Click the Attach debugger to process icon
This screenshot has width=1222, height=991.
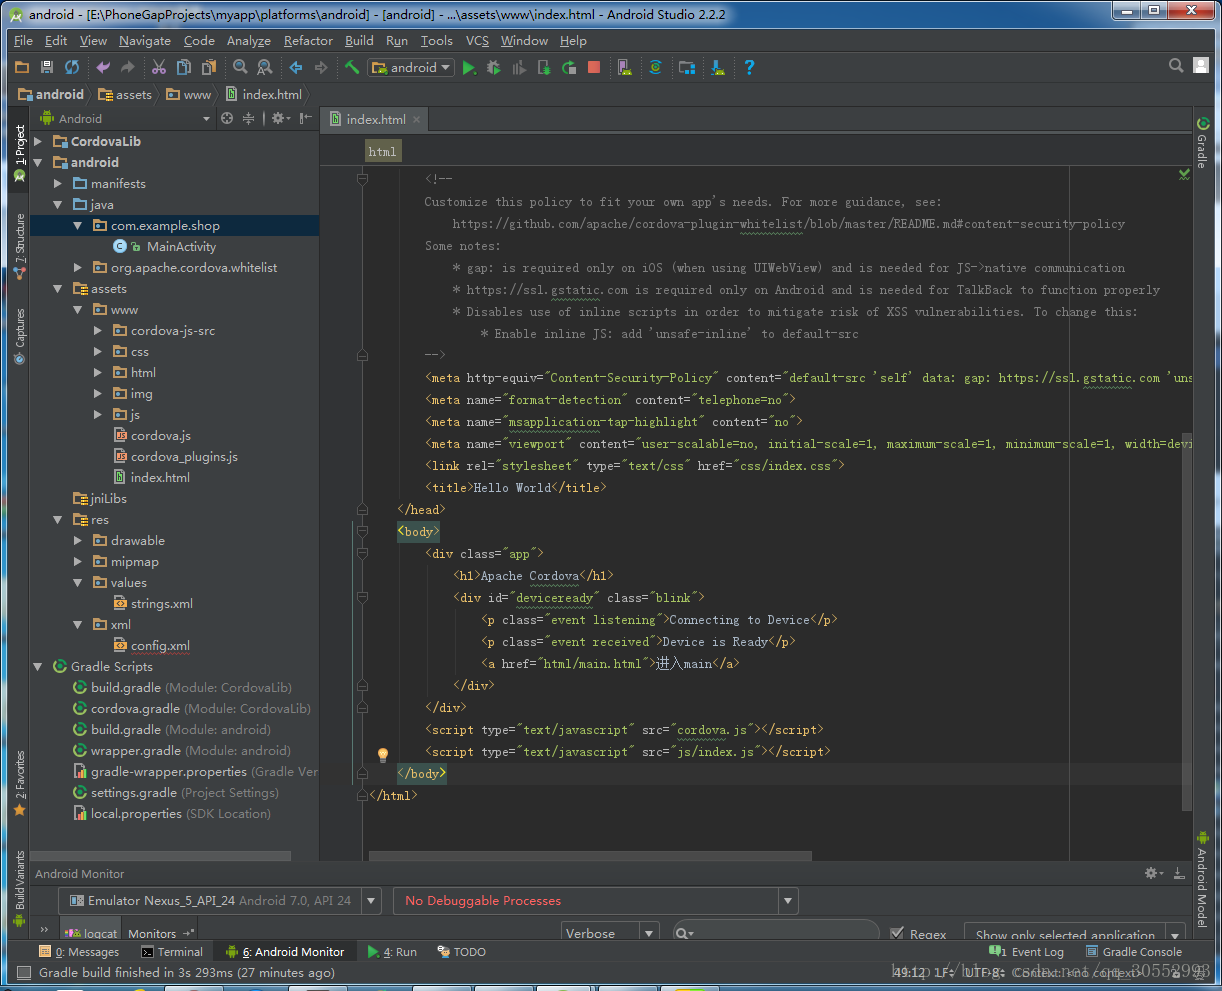tap(544, 67)
